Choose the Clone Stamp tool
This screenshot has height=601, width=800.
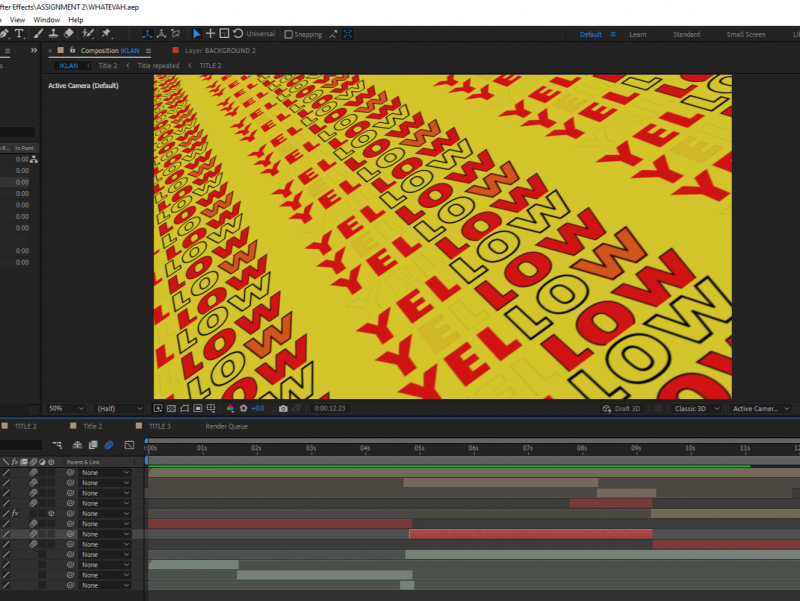(x=53, y=34)
